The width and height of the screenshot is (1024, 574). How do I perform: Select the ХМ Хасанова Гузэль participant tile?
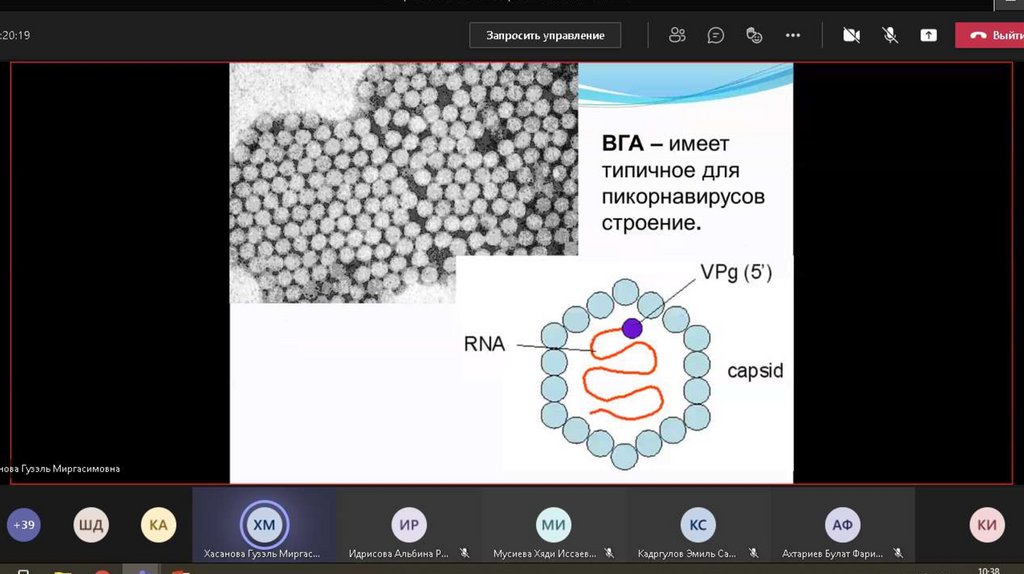point(264,524)
